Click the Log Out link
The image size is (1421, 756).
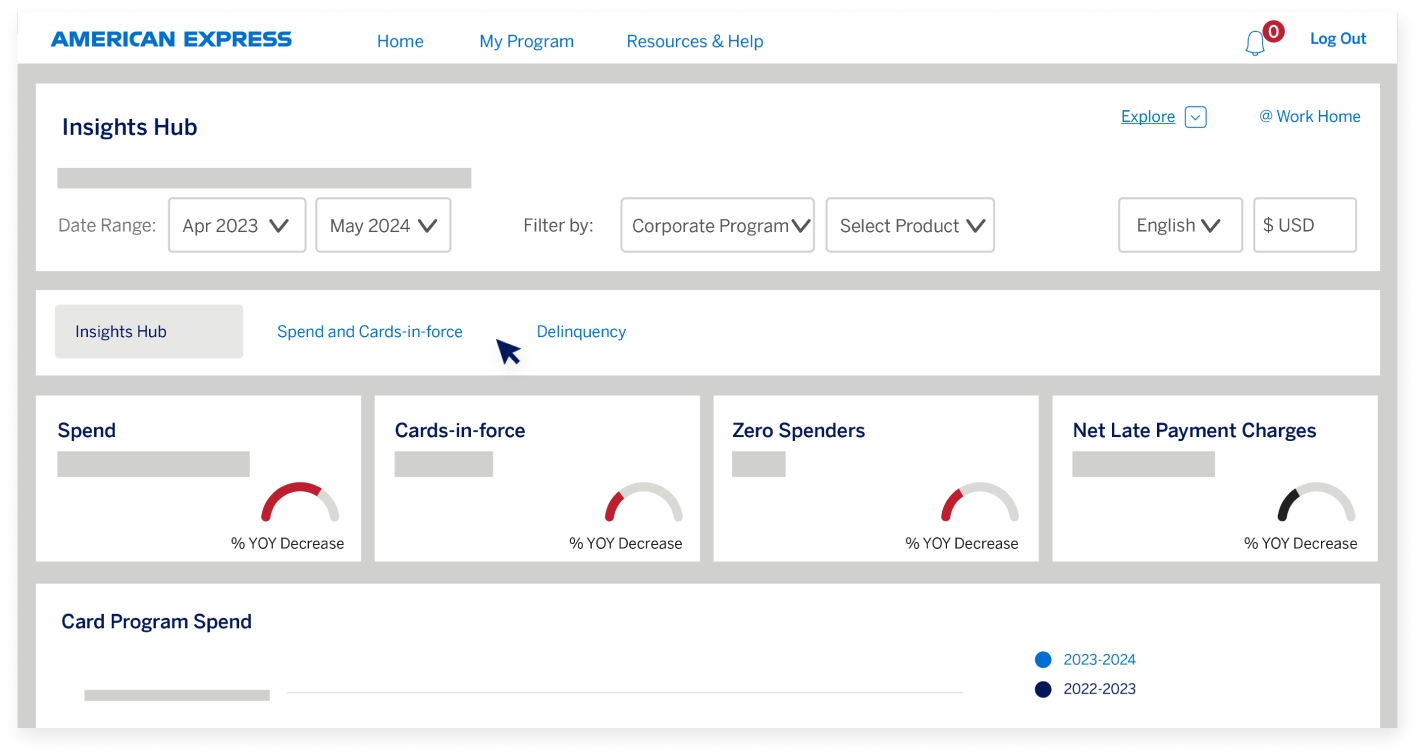coord(1338,38)
